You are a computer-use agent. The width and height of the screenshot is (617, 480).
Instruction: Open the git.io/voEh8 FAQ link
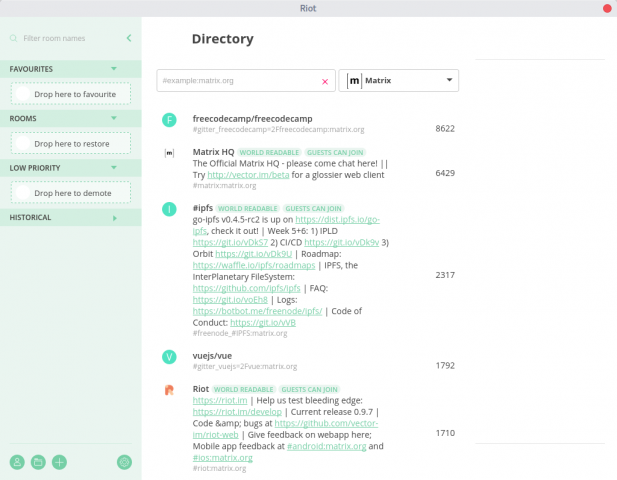coord(230,300)
